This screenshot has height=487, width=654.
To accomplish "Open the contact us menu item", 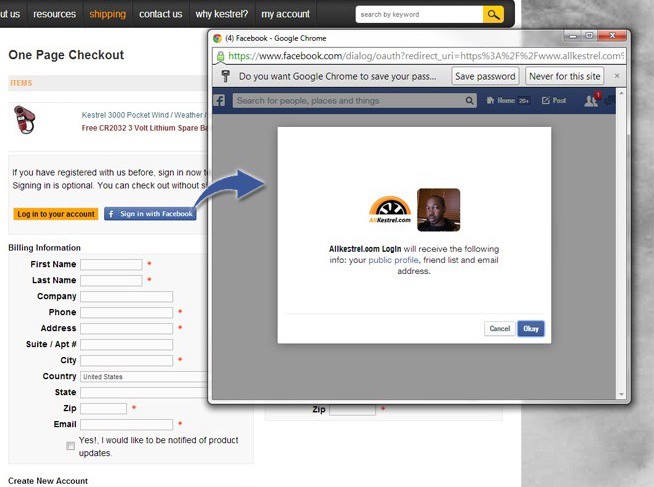I will click(x=161, y=14).
